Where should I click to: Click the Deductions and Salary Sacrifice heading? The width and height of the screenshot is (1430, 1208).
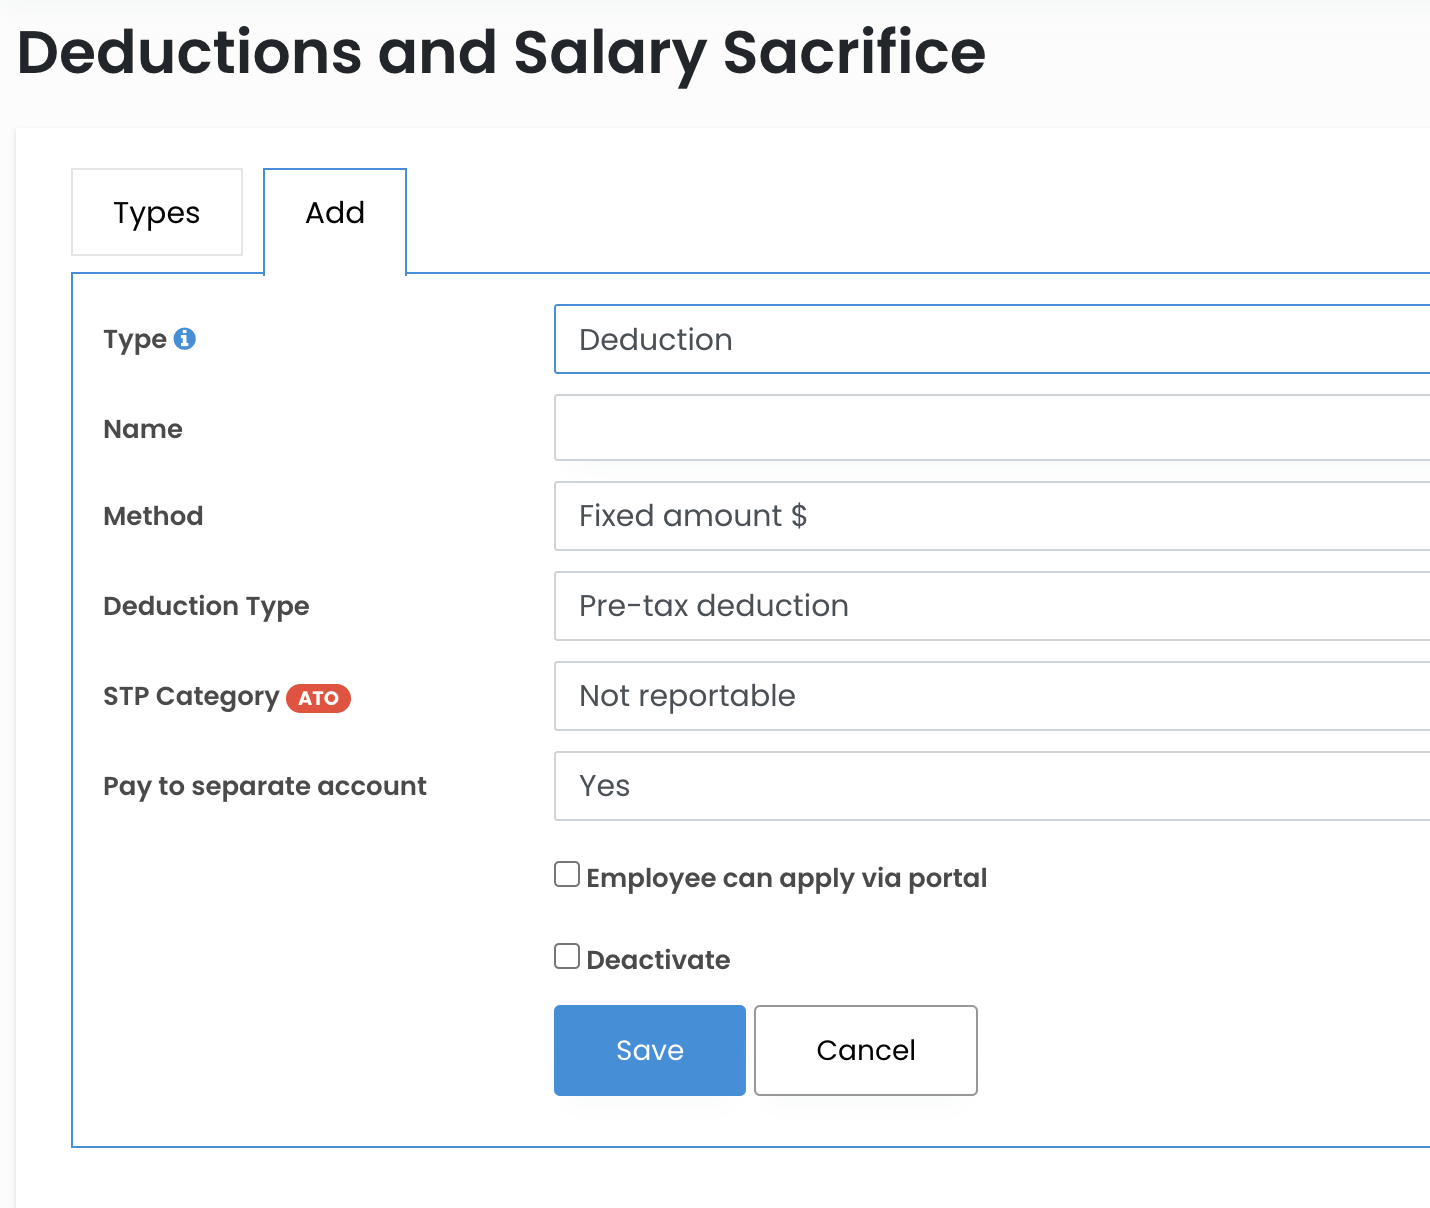click(501, 52)
